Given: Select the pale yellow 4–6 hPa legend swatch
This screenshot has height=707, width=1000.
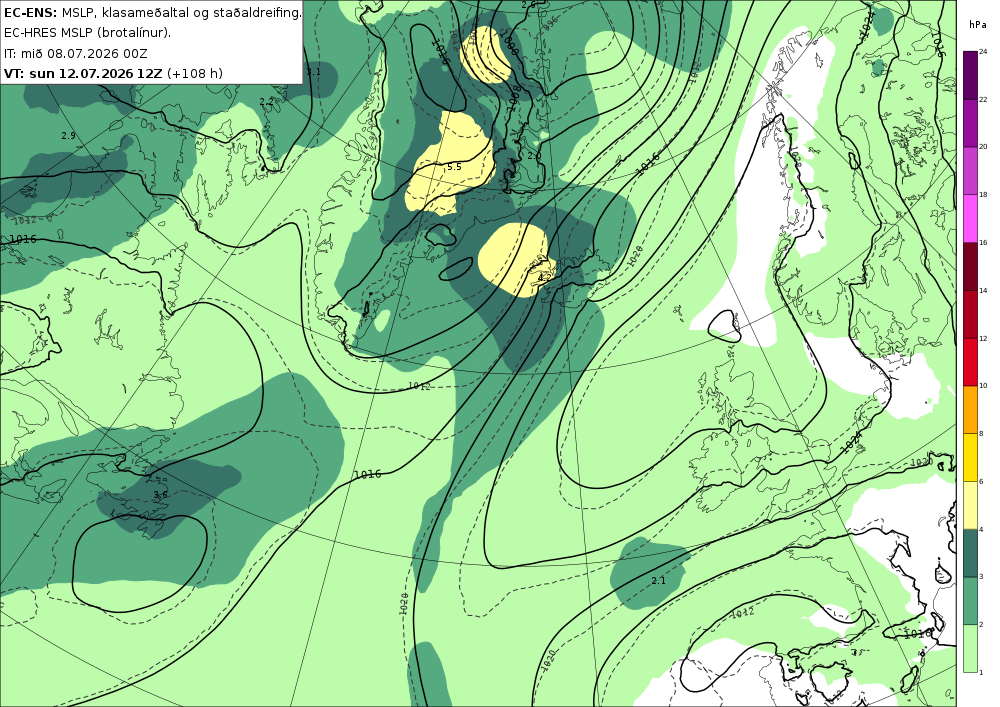Looking at the screenshot, I should click(970, 505).
